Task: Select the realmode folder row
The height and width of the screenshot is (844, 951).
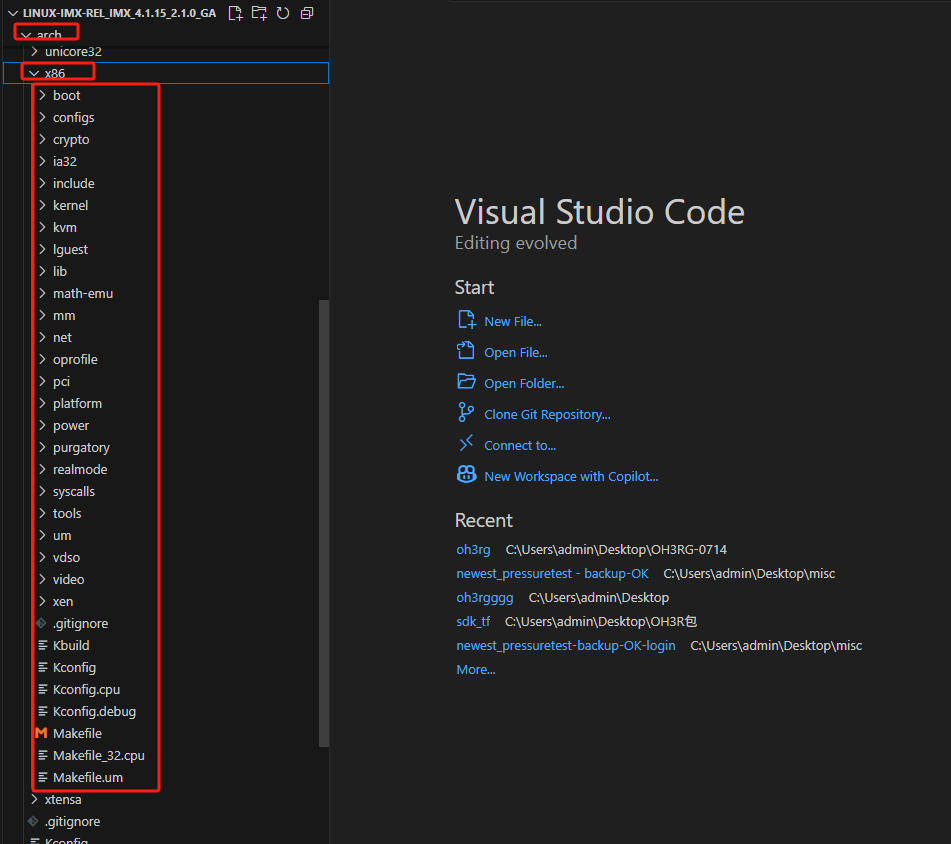Action: (166, 469)
